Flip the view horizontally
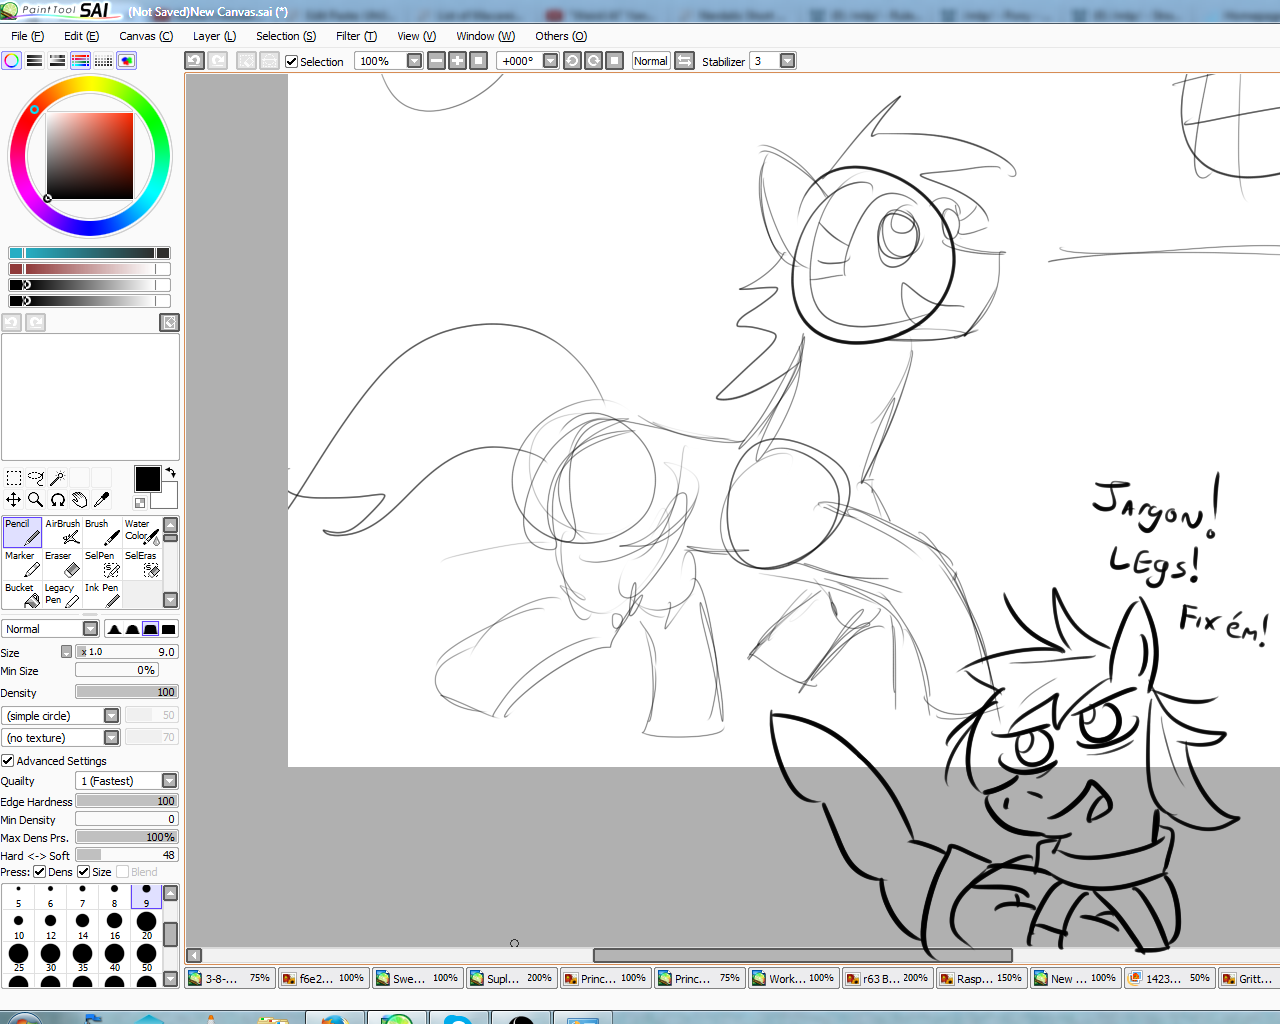This screenshot has height=1024, width=1280. (x=684, y=61)
